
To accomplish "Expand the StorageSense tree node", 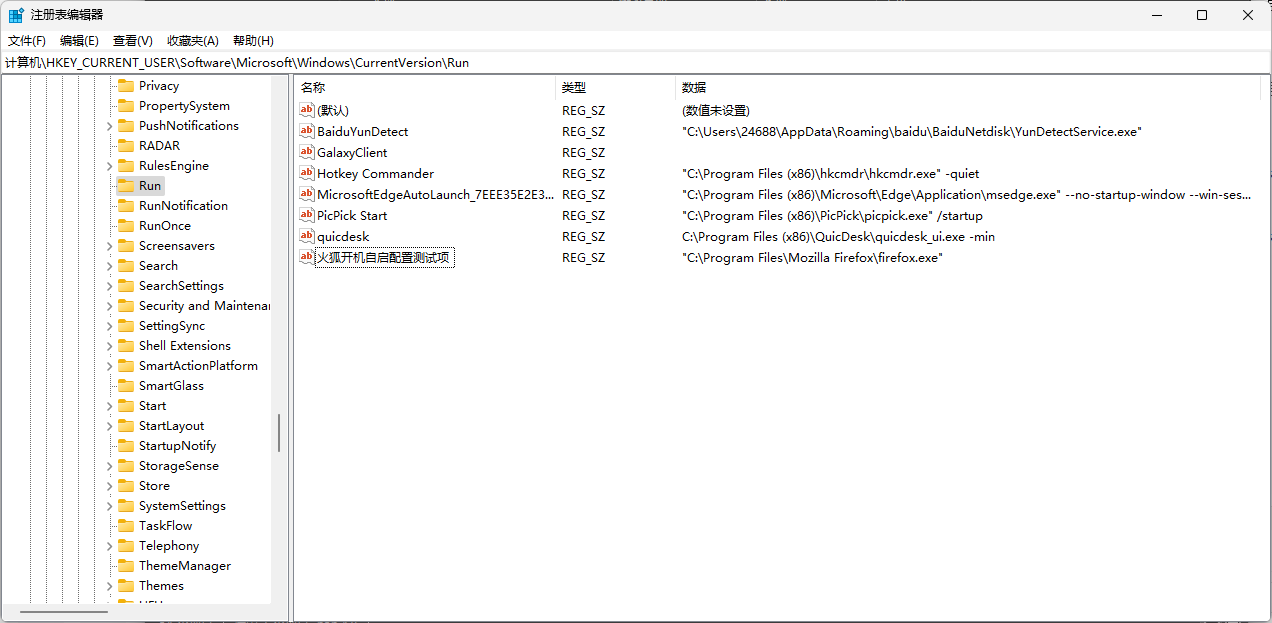I will pos(109,466).
